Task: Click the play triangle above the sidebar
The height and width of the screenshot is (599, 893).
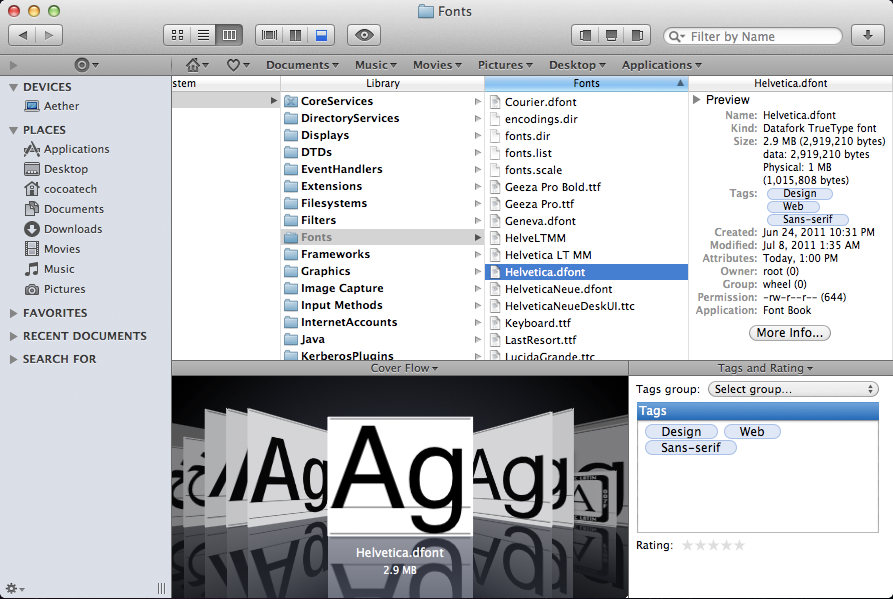Action: (14, 65)
